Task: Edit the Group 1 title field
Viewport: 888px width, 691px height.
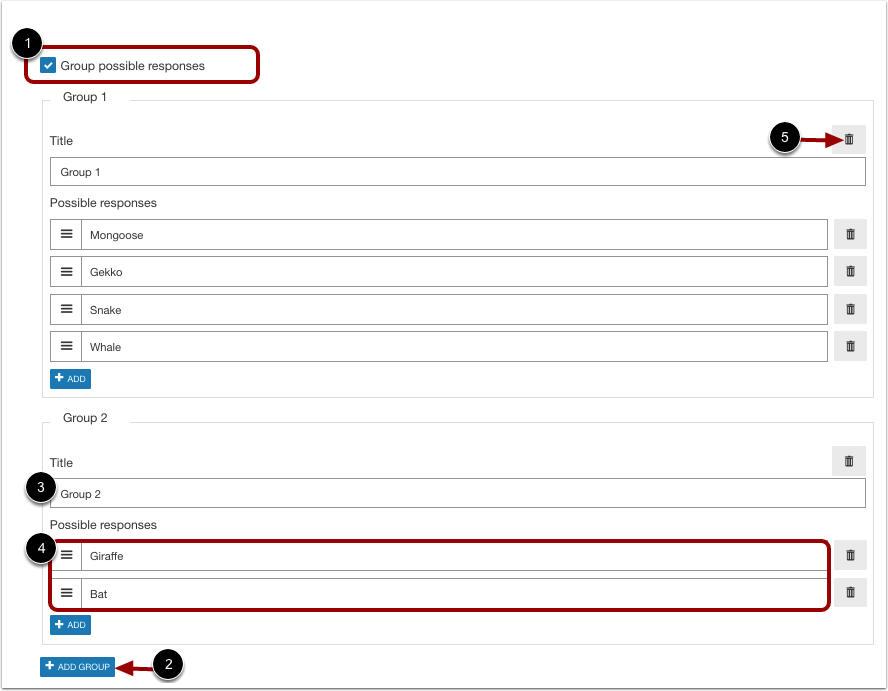Action: point(458,172)
